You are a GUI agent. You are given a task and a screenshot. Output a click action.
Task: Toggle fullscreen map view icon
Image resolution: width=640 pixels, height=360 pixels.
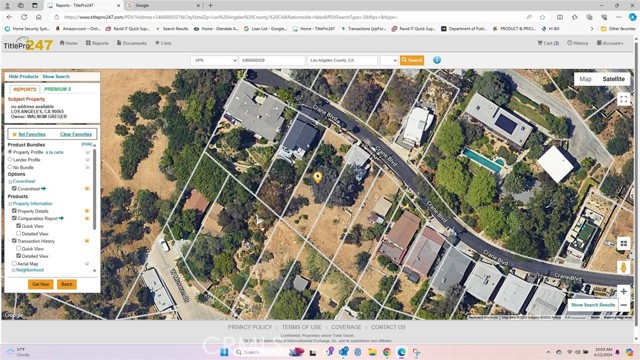click(623, 99)
